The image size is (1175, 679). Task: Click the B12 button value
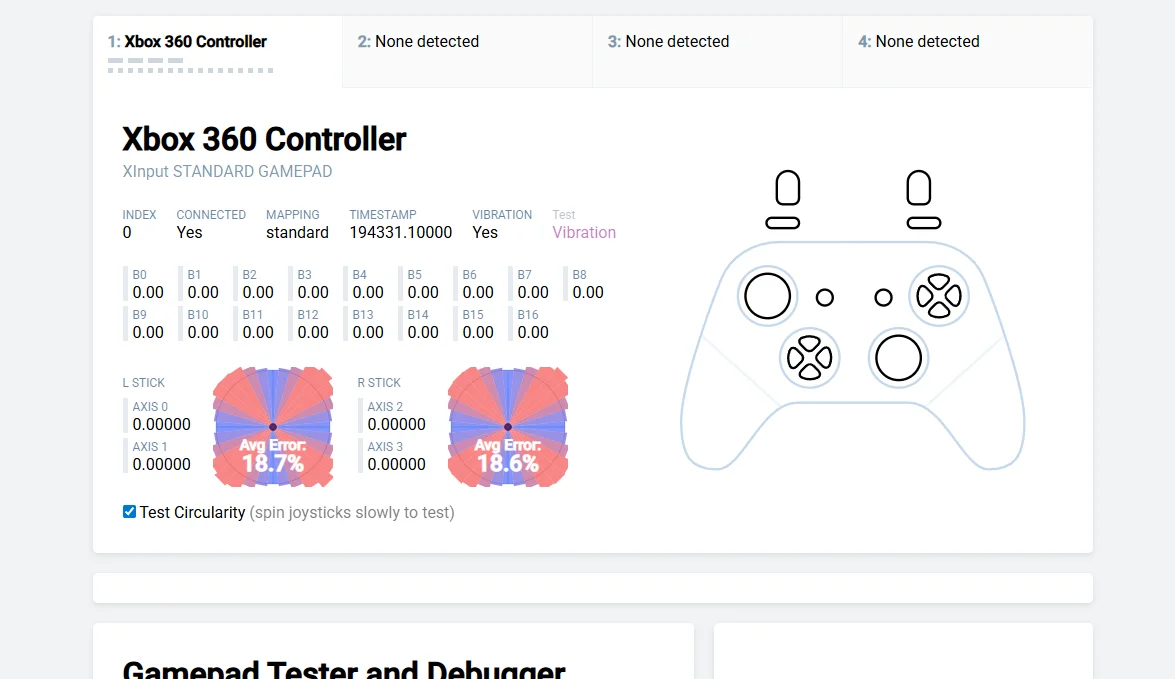click(x=313, y=332)
